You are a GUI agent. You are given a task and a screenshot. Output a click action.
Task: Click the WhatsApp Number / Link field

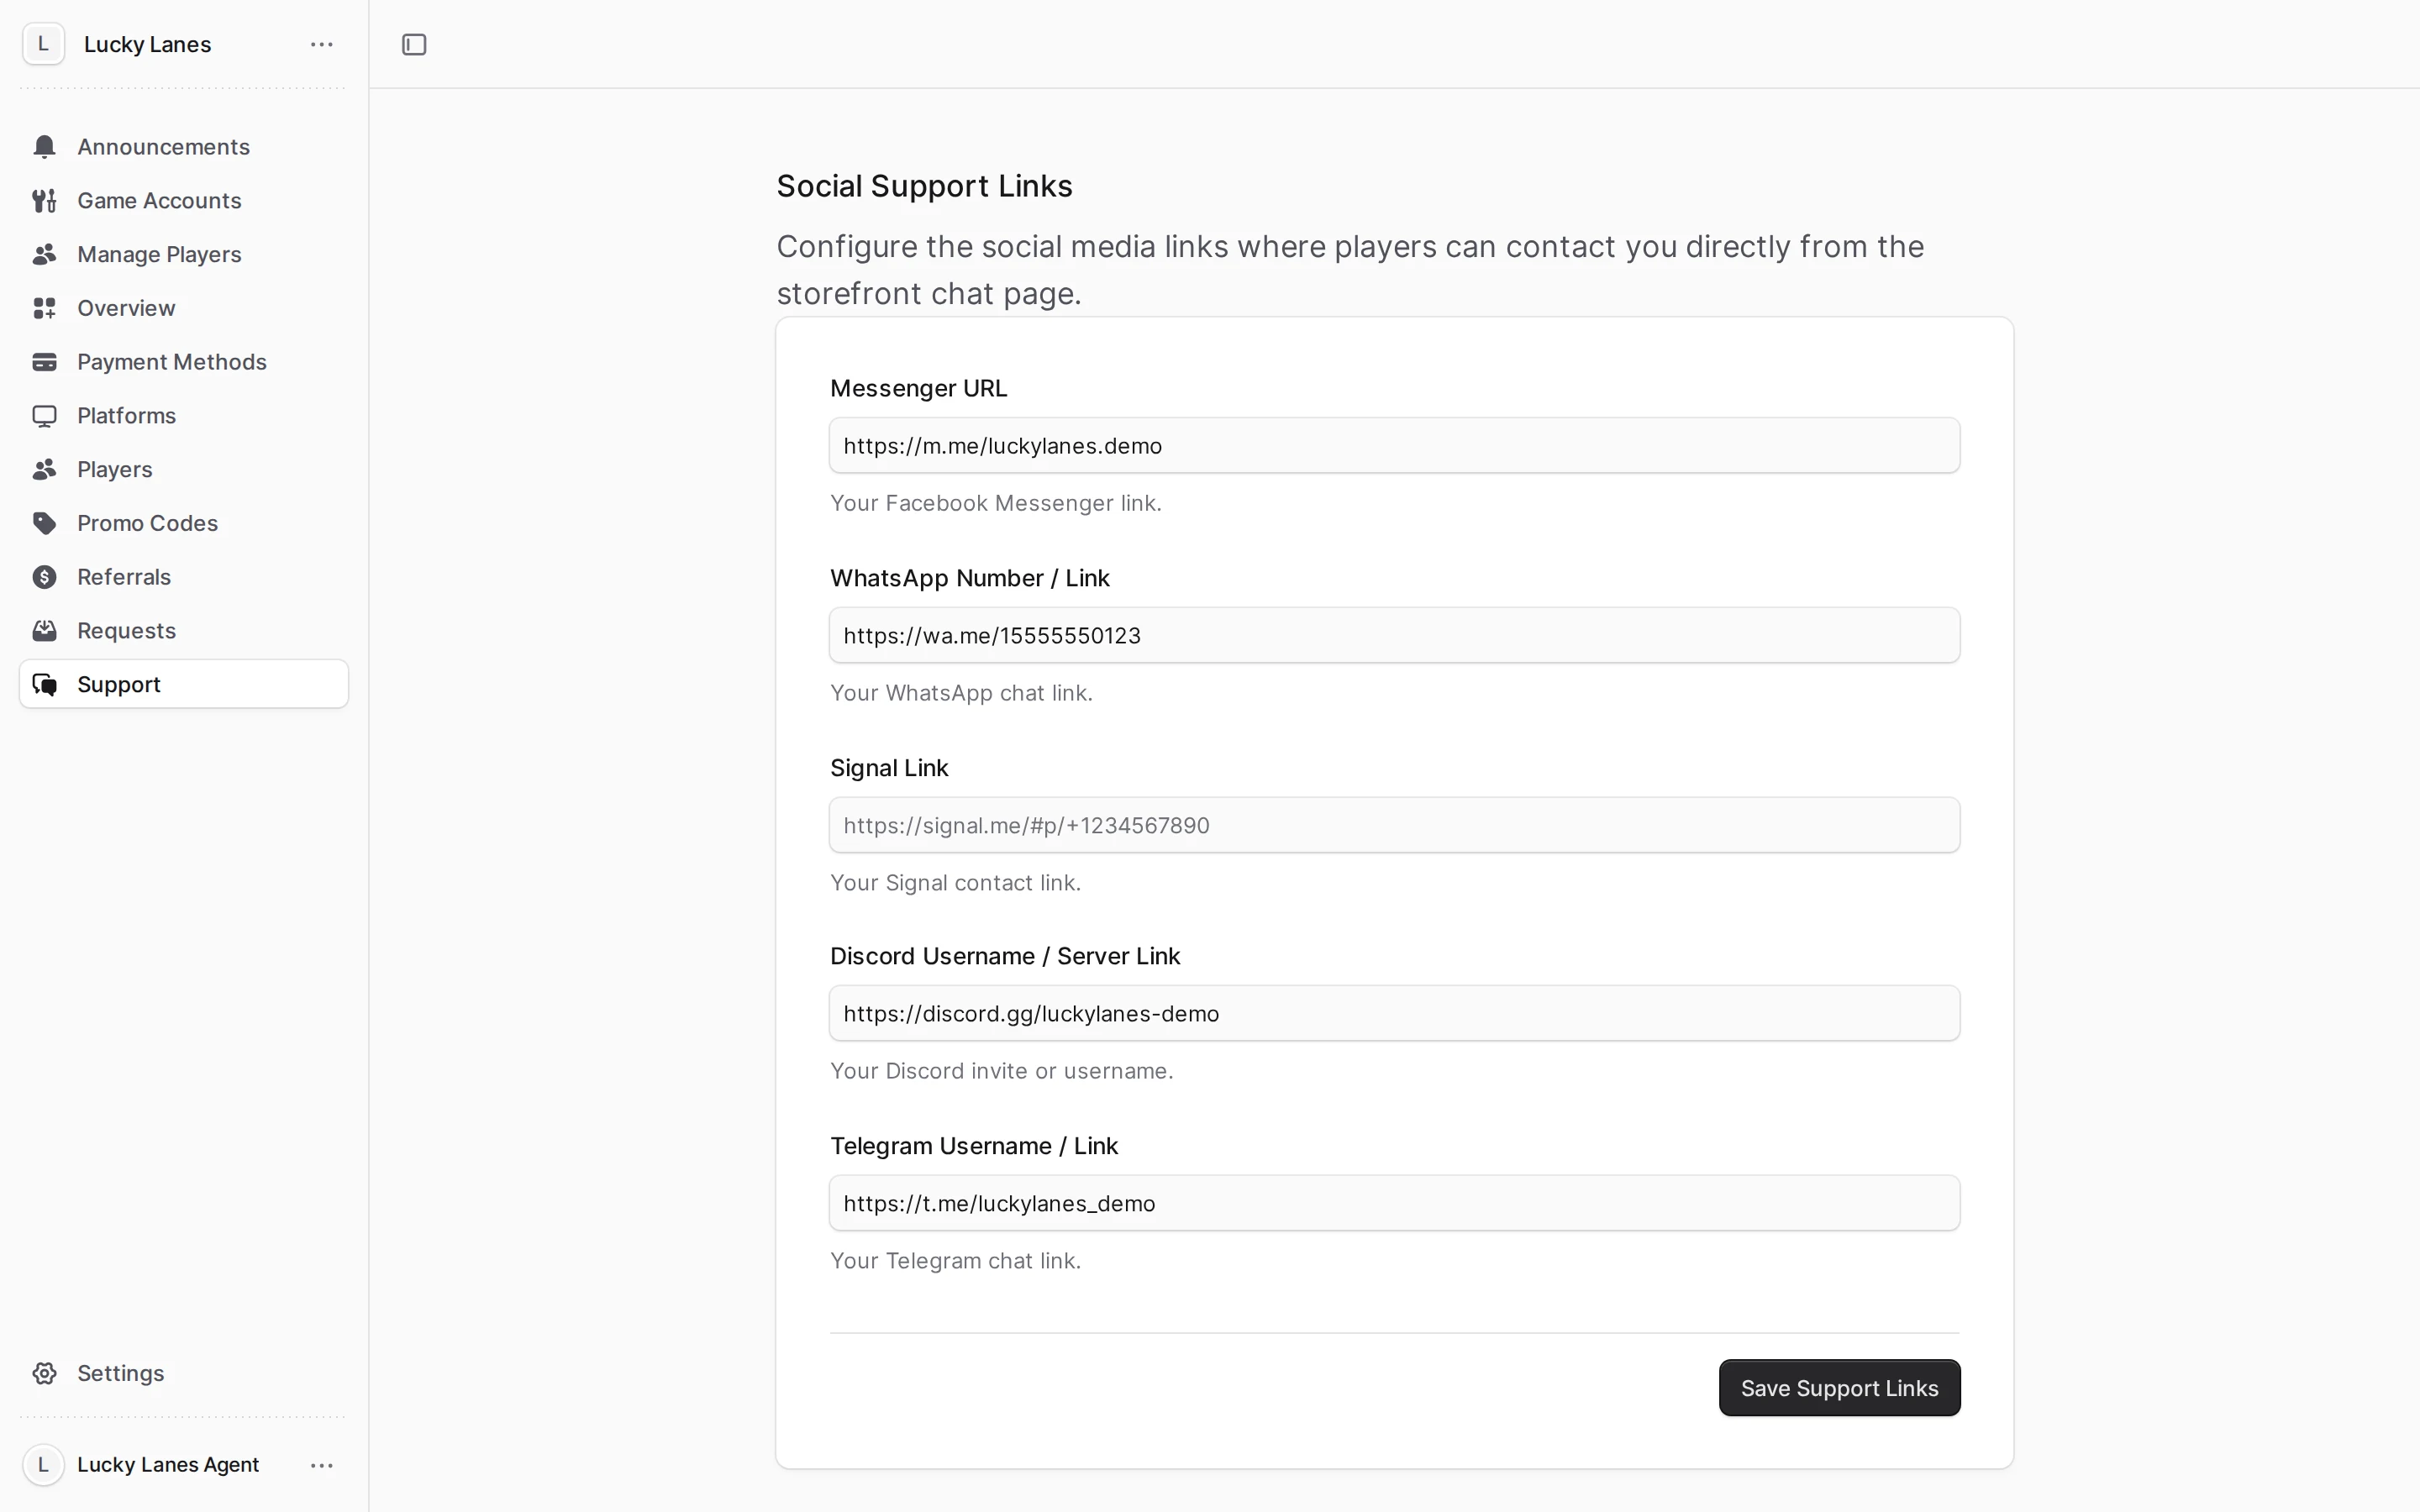click(1394, 636)
